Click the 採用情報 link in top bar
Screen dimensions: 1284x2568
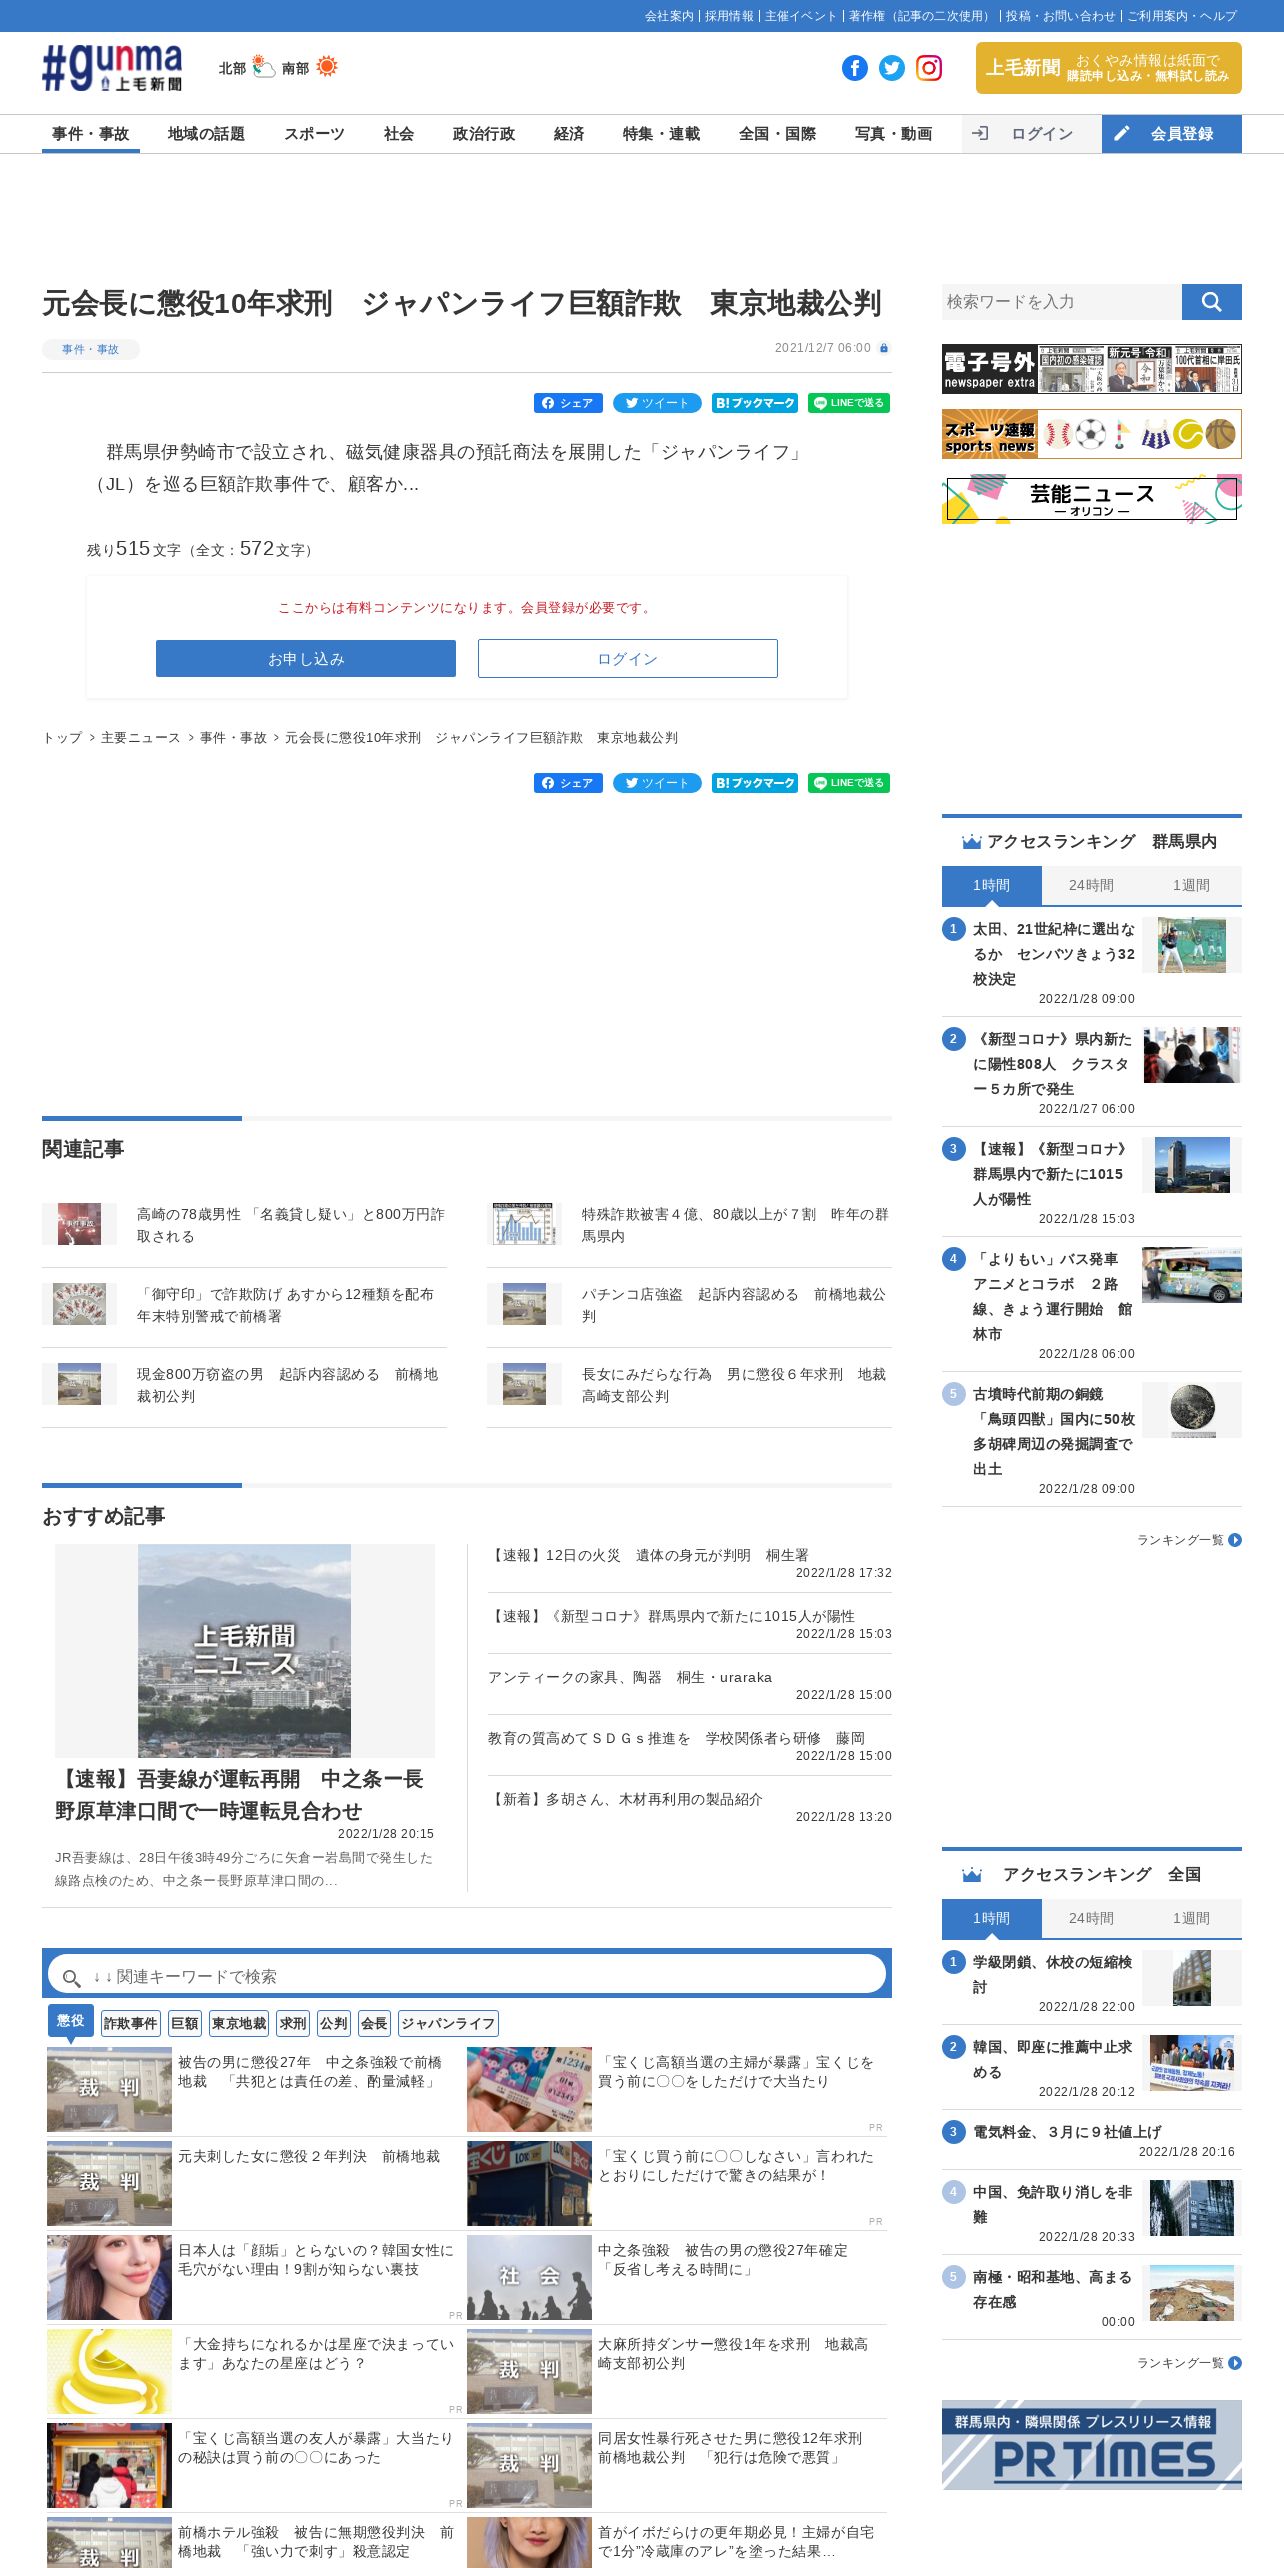(730, 16)
